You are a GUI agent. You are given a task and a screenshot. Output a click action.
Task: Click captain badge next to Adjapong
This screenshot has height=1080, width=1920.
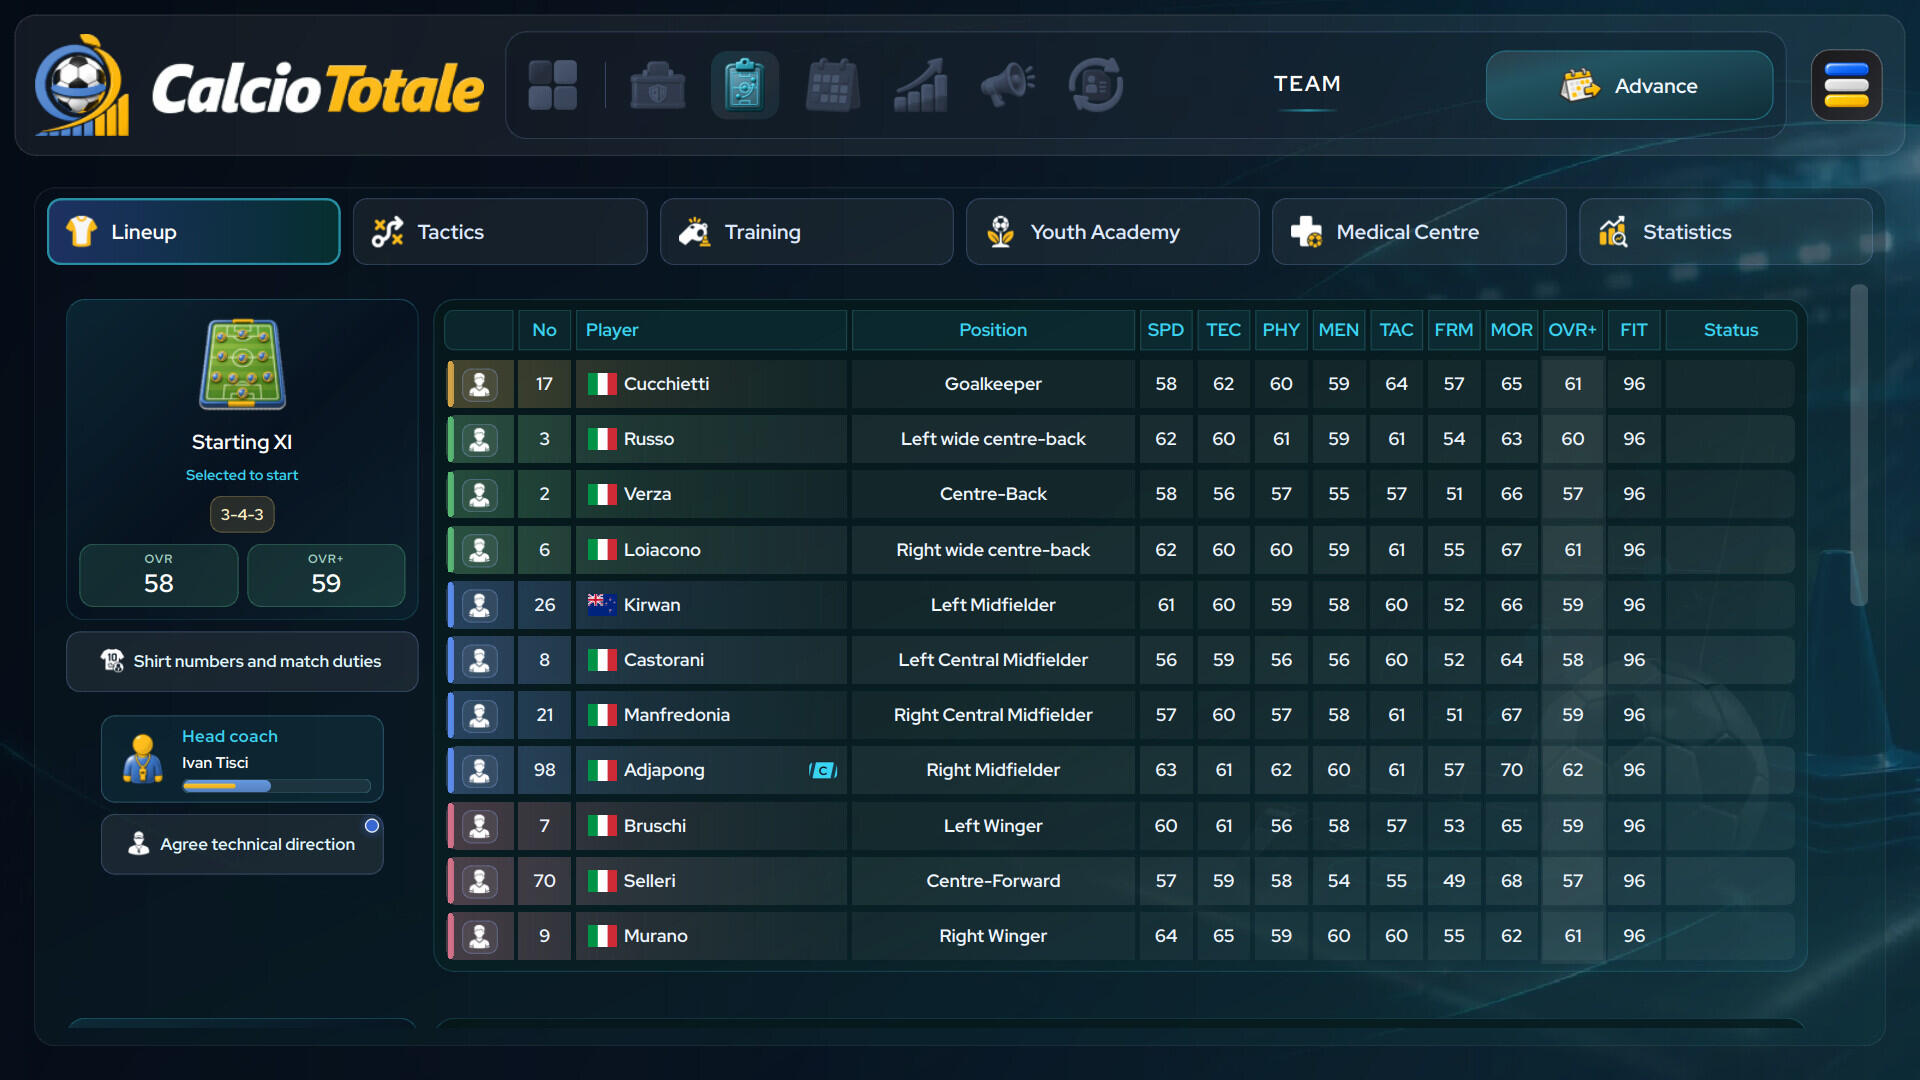click(x=822, y=771)
